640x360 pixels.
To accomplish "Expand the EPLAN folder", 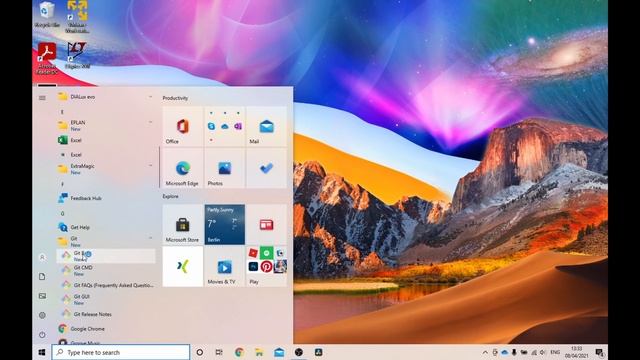I will 105,125.
